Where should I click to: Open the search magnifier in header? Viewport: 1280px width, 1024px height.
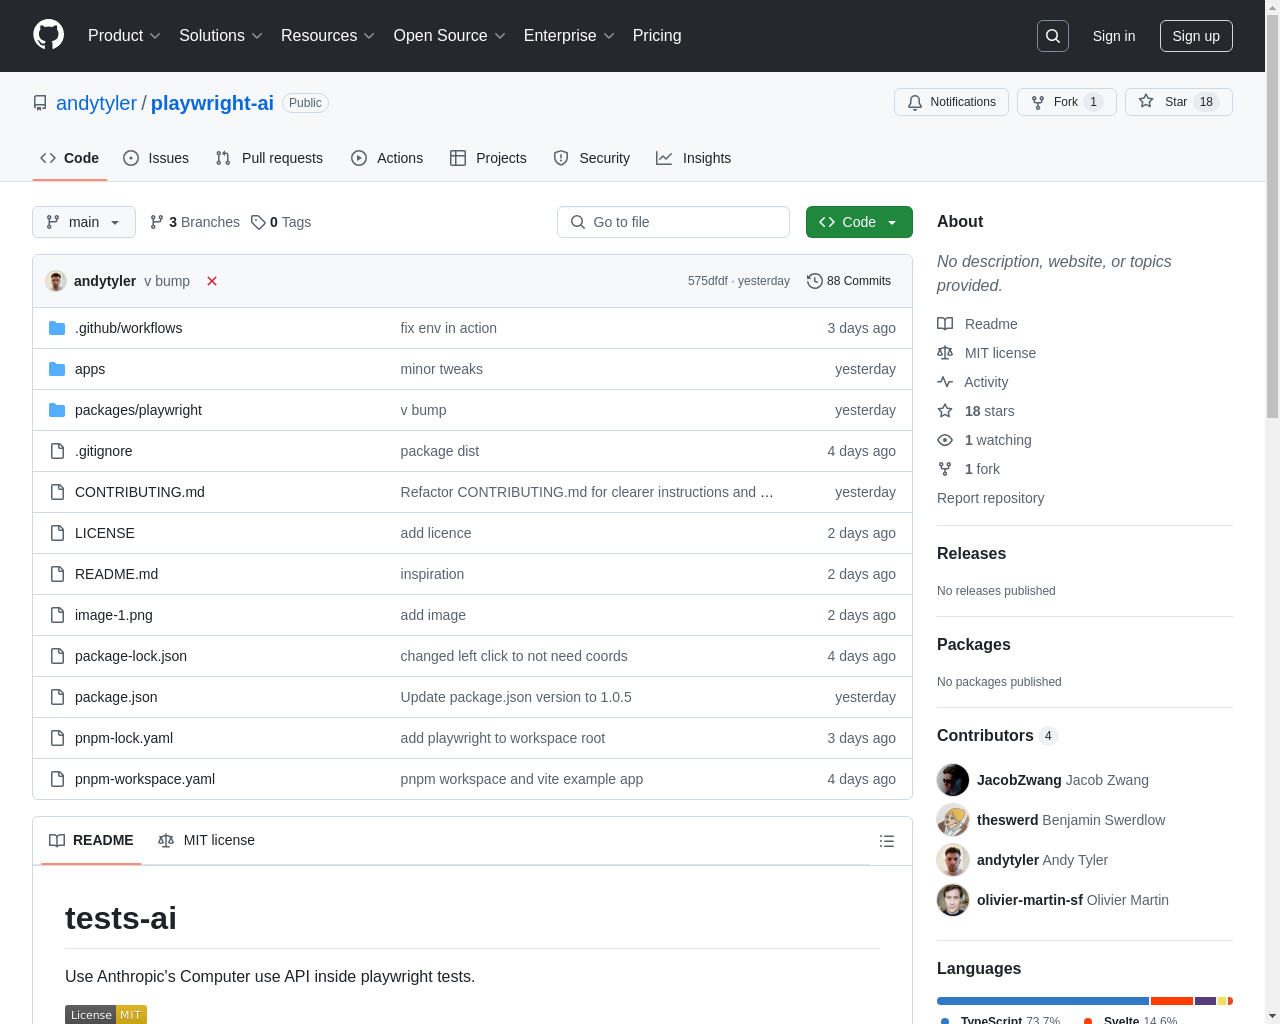pyautogui.click(x=1053, y=36)
